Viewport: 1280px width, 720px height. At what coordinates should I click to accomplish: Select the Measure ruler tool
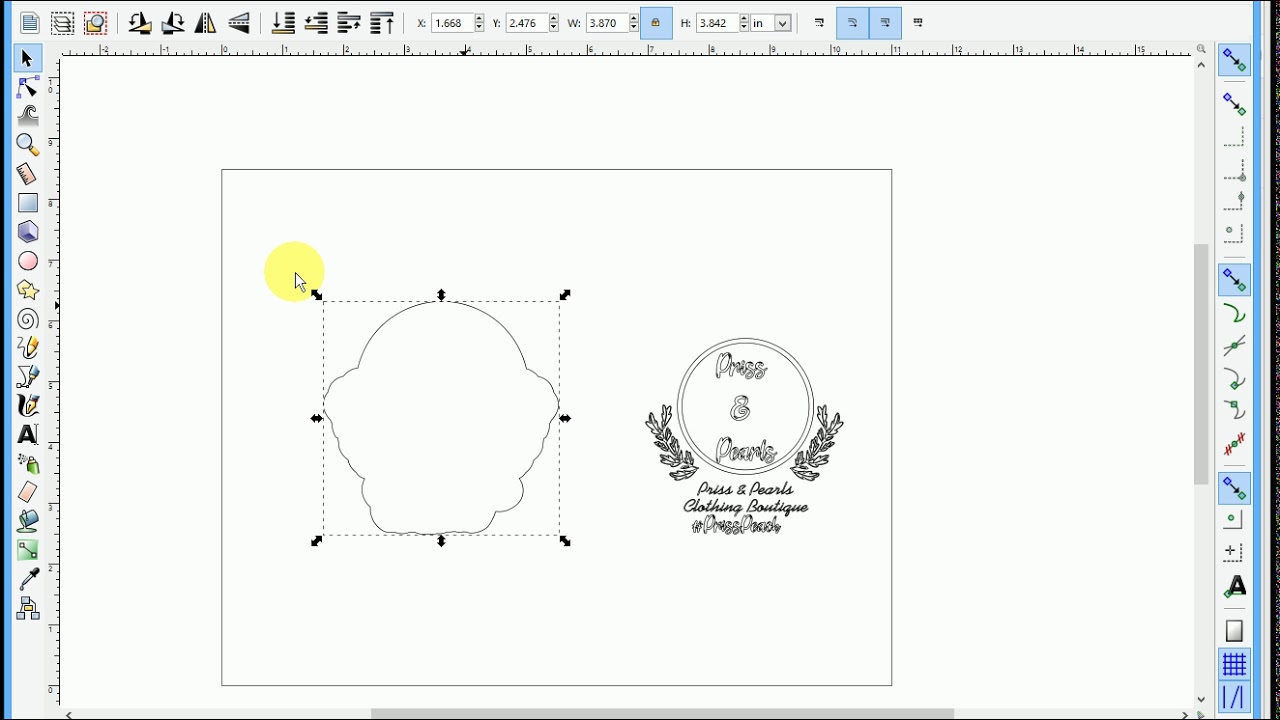tap(28, 174)
